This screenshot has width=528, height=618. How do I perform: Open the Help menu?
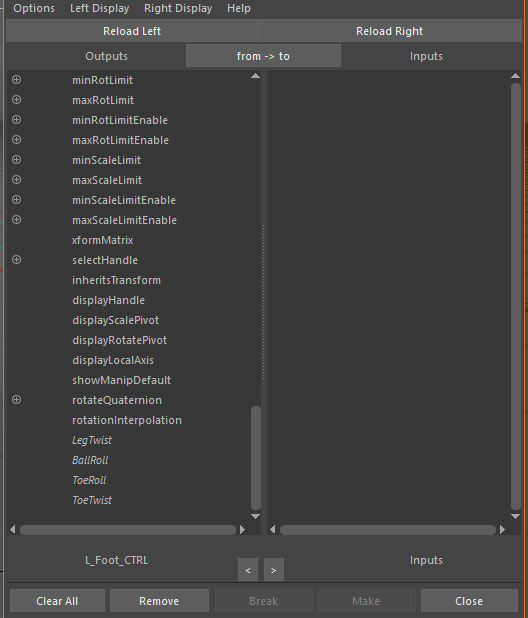239,8
